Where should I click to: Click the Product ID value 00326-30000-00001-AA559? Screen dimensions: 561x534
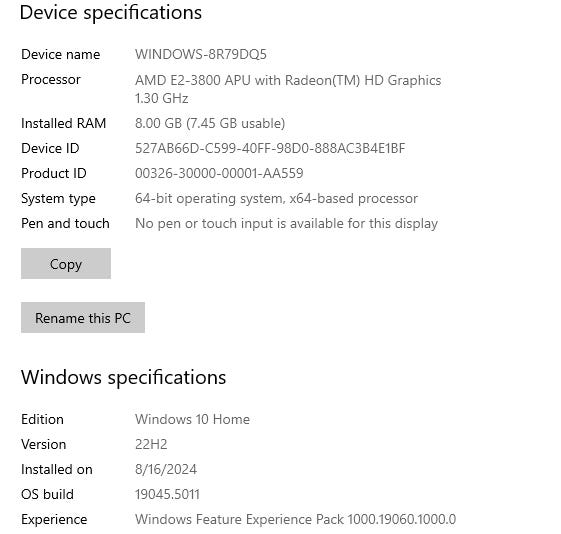pos(219,173)
